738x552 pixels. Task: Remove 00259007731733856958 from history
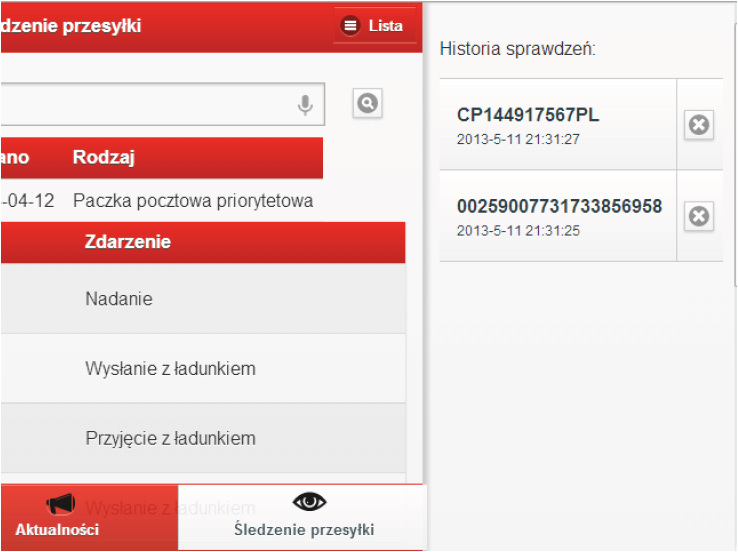699,216
